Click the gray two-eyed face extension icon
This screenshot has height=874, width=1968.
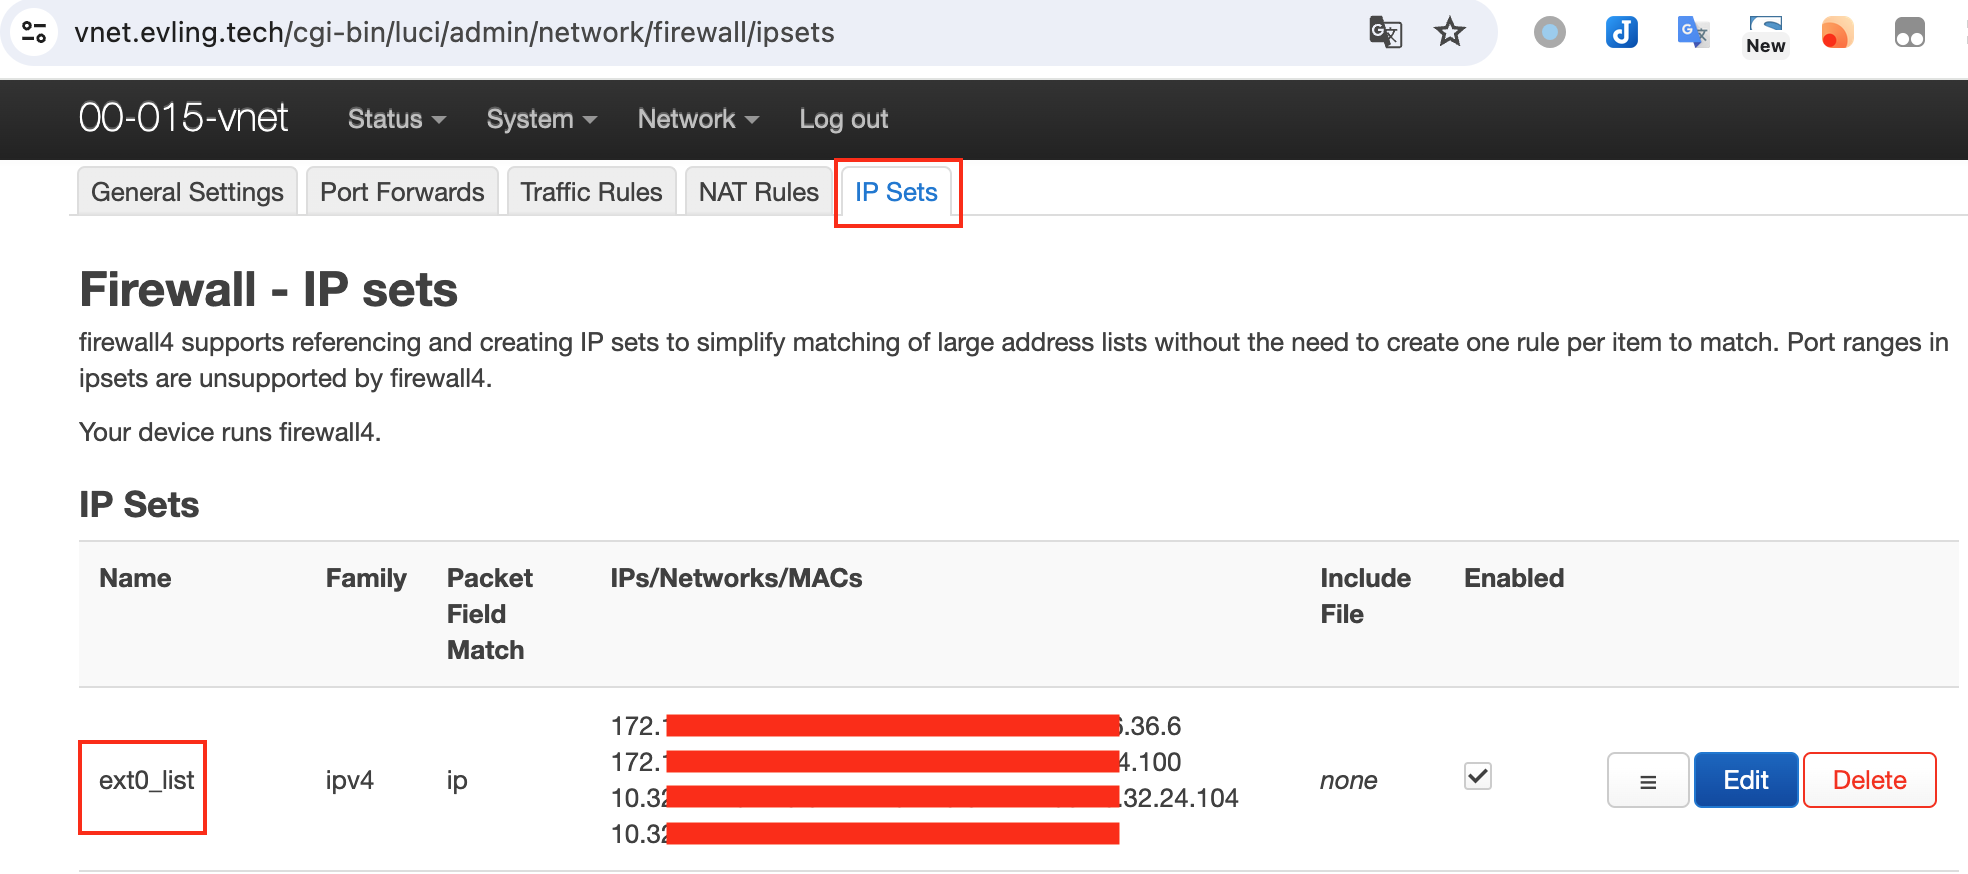tap(1909, 33)
